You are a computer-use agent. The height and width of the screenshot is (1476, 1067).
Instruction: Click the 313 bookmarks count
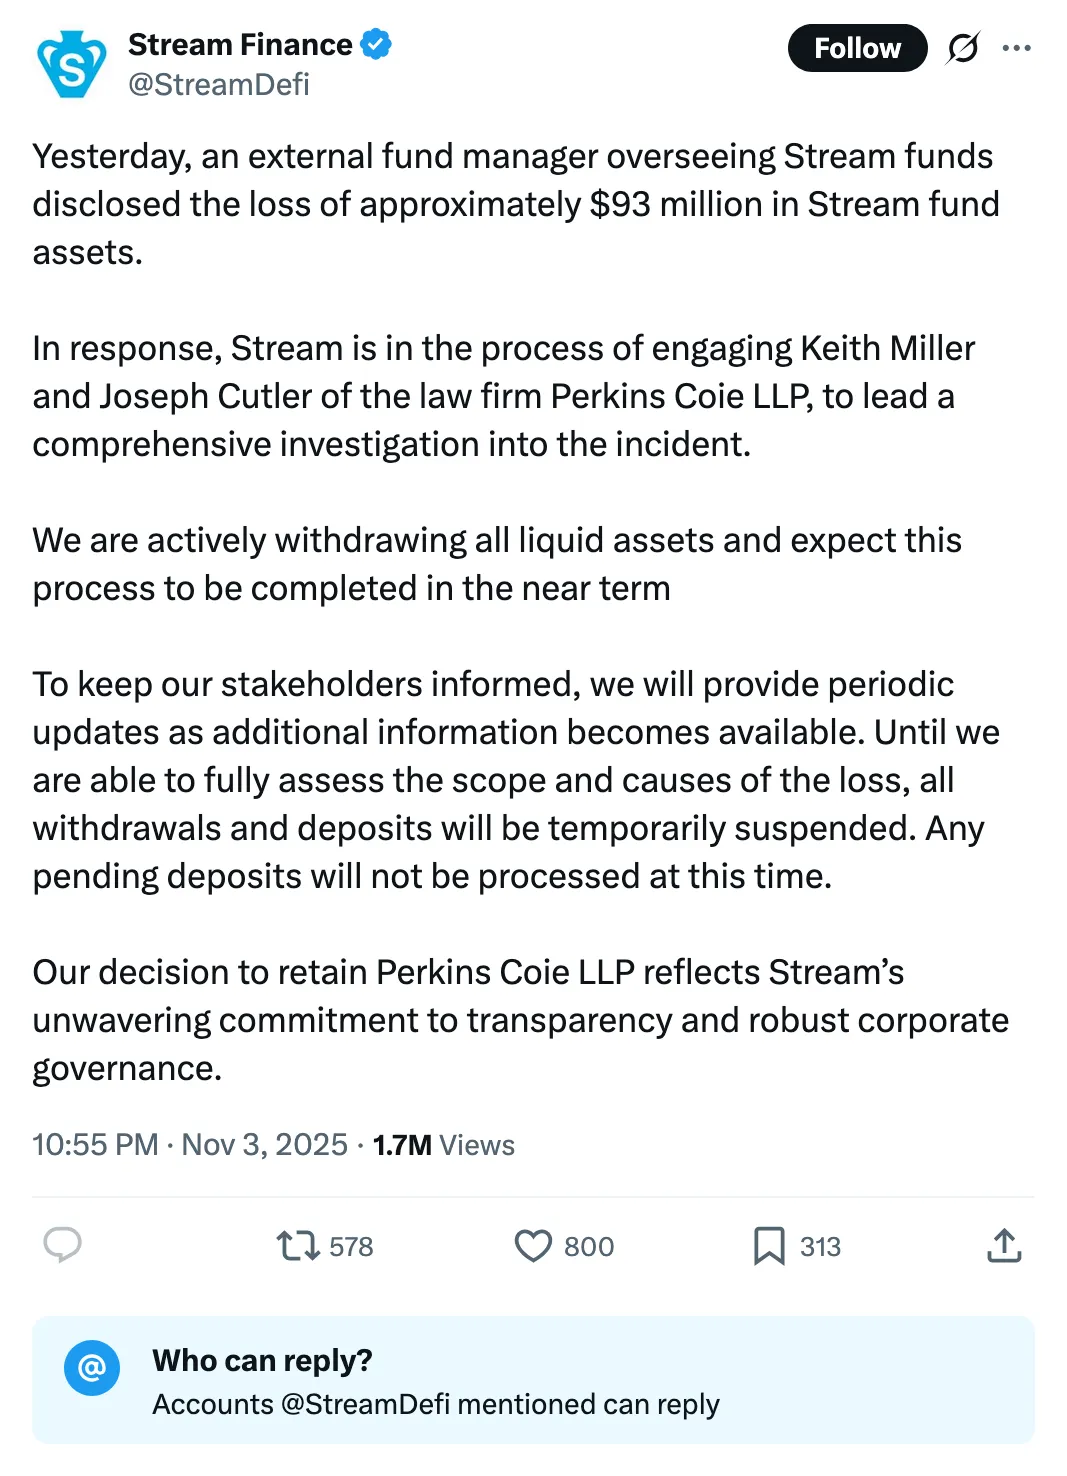(x=820, y=1247)
